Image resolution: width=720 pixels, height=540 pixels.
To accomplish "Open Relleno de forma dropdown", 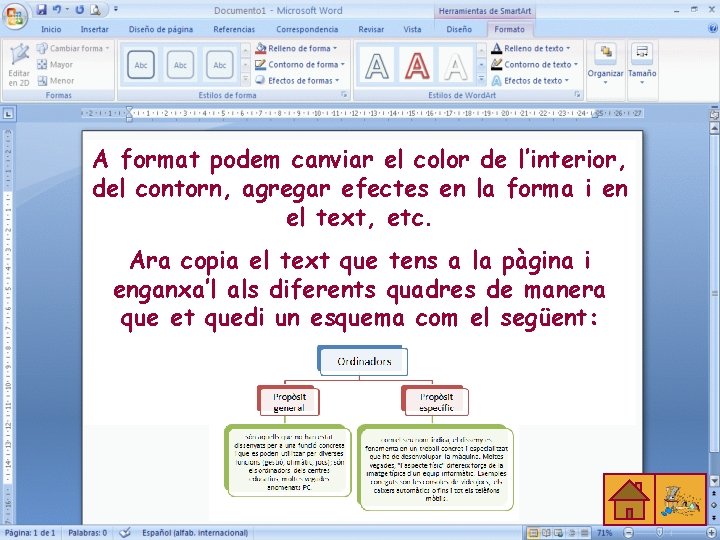I will (297, 48).
